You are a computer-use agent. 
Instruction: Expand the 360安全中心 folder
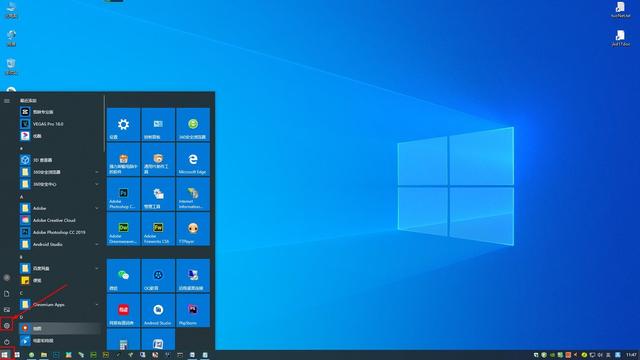click(60, 184)
